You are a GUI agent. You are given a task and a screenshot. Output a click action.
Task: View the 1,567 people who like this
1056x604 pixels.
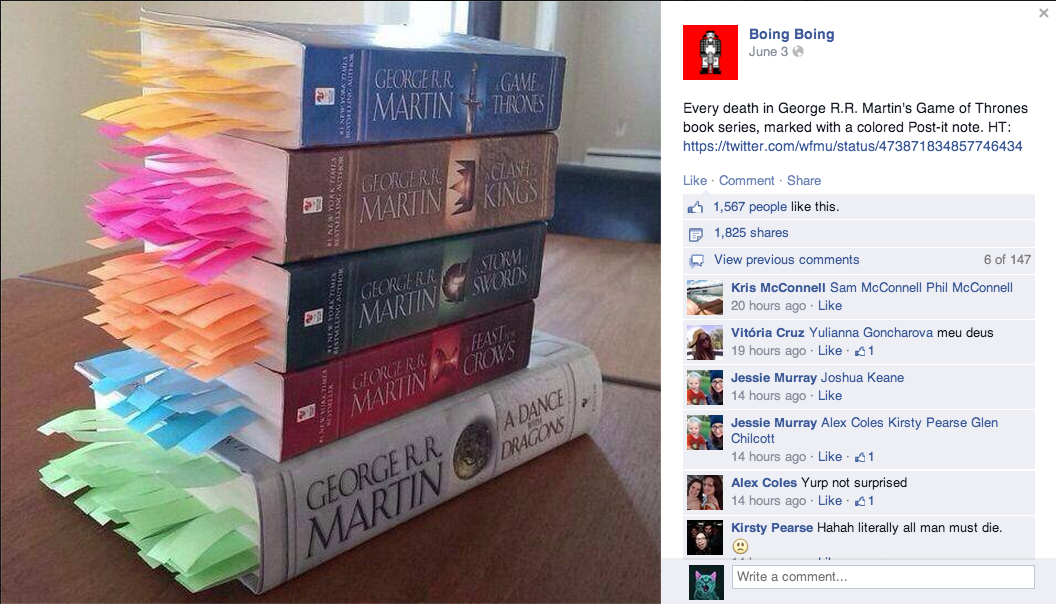[x=750, y=207]
